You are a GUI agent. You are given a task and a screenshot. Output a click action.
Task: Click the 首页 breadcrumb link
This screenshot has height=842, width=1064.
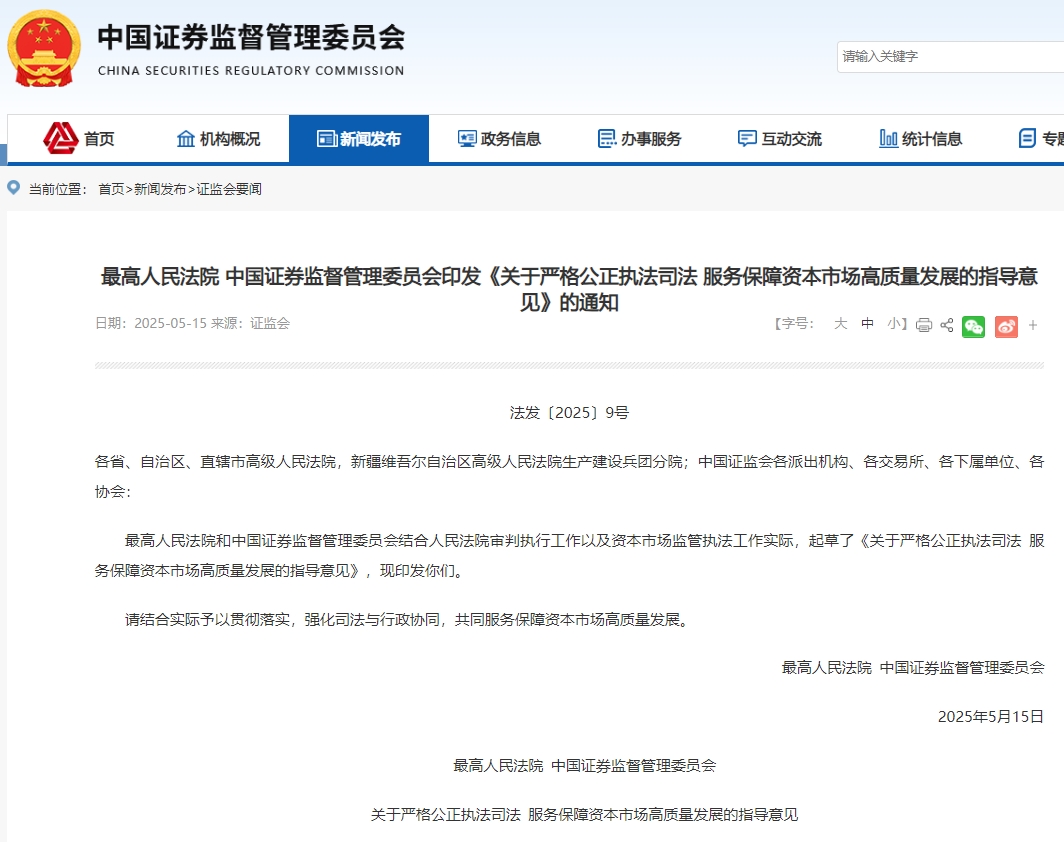[111, 189]
